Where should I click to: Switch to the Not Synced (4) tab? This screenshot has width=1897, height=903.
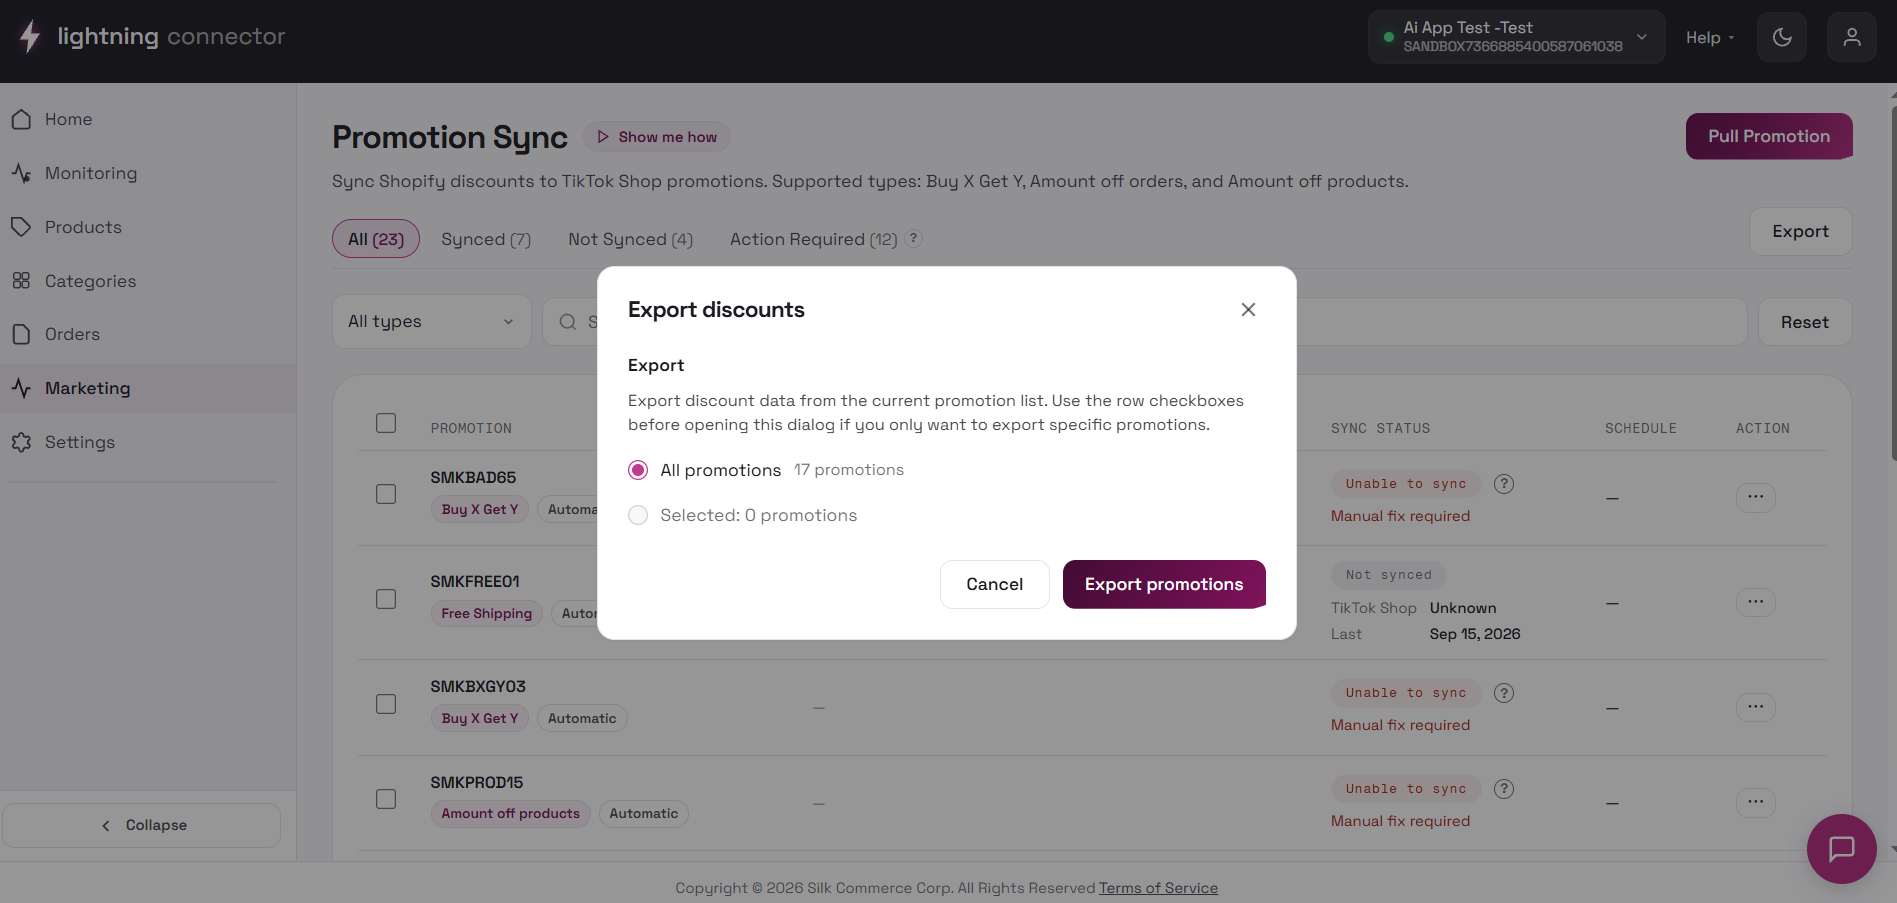[630, 239]
